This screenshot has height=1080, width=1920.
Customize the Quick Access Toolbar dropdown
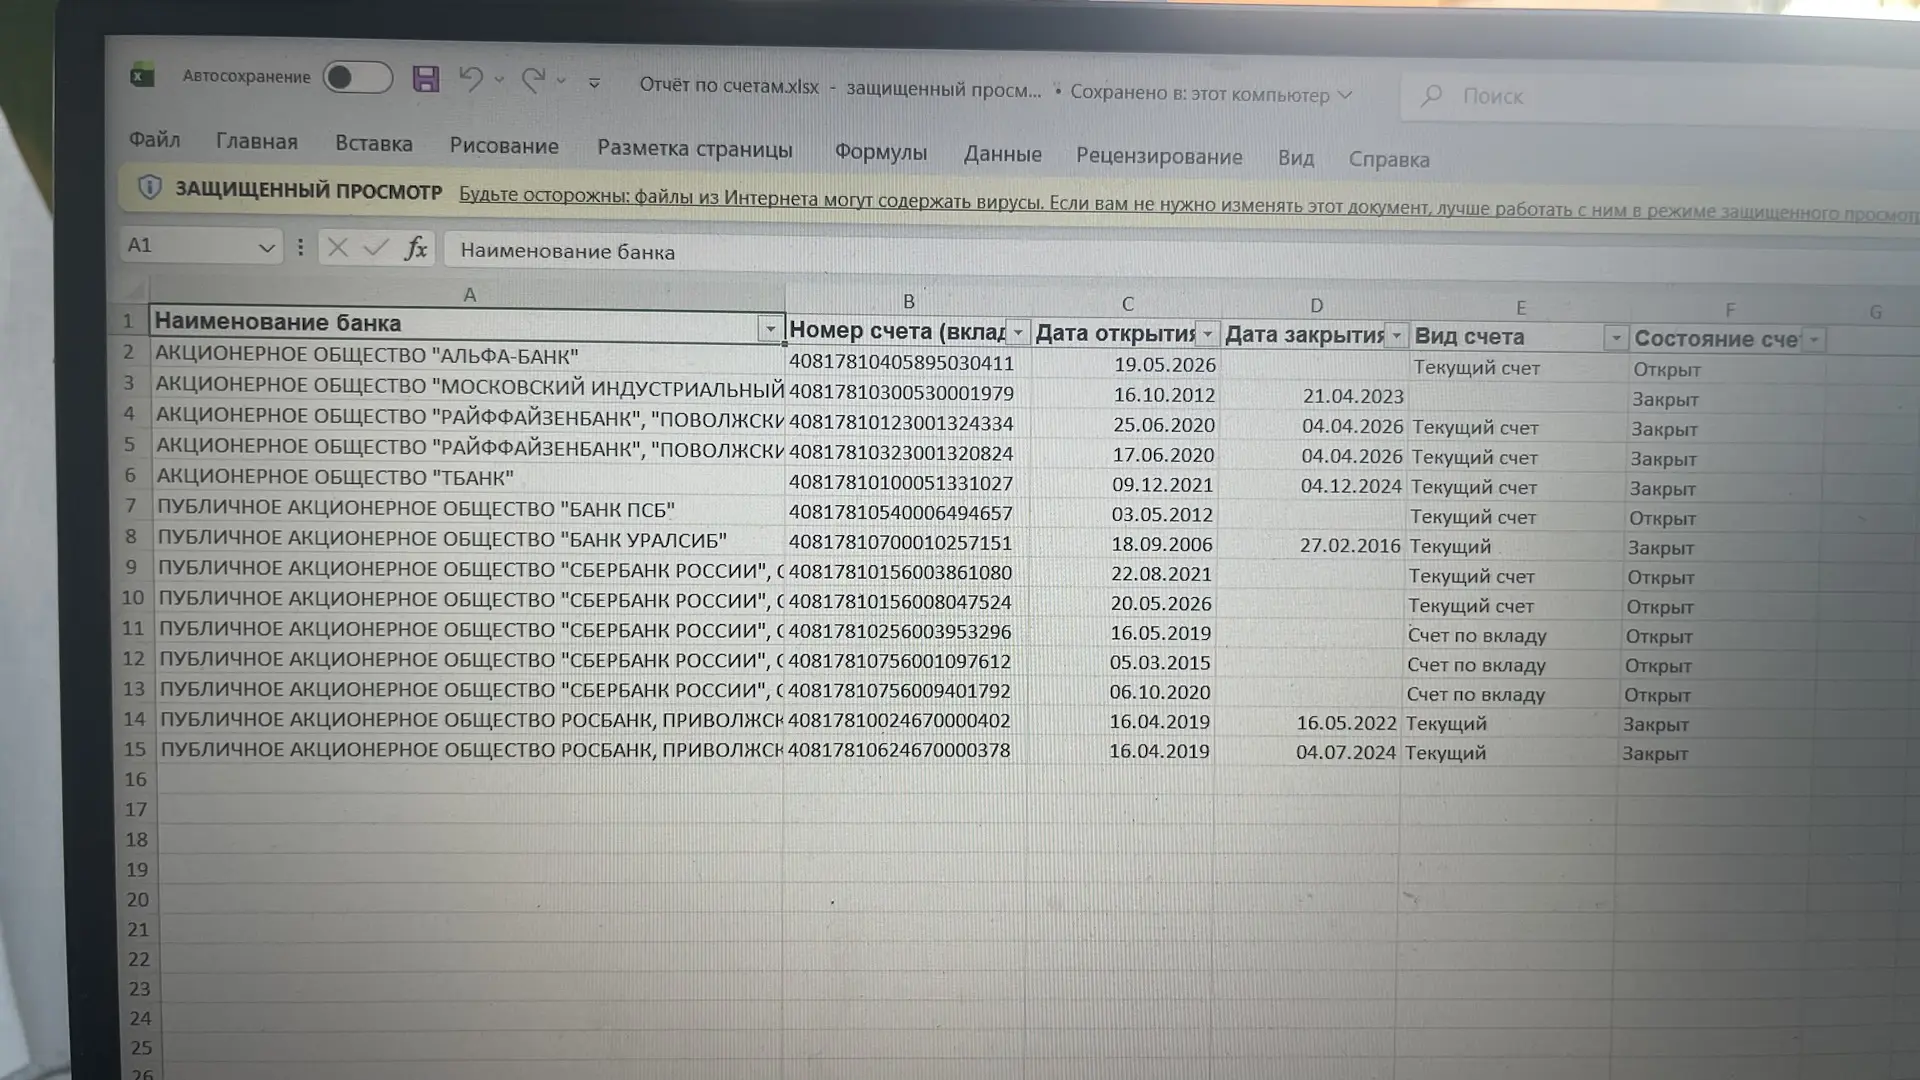click(594, 83)
